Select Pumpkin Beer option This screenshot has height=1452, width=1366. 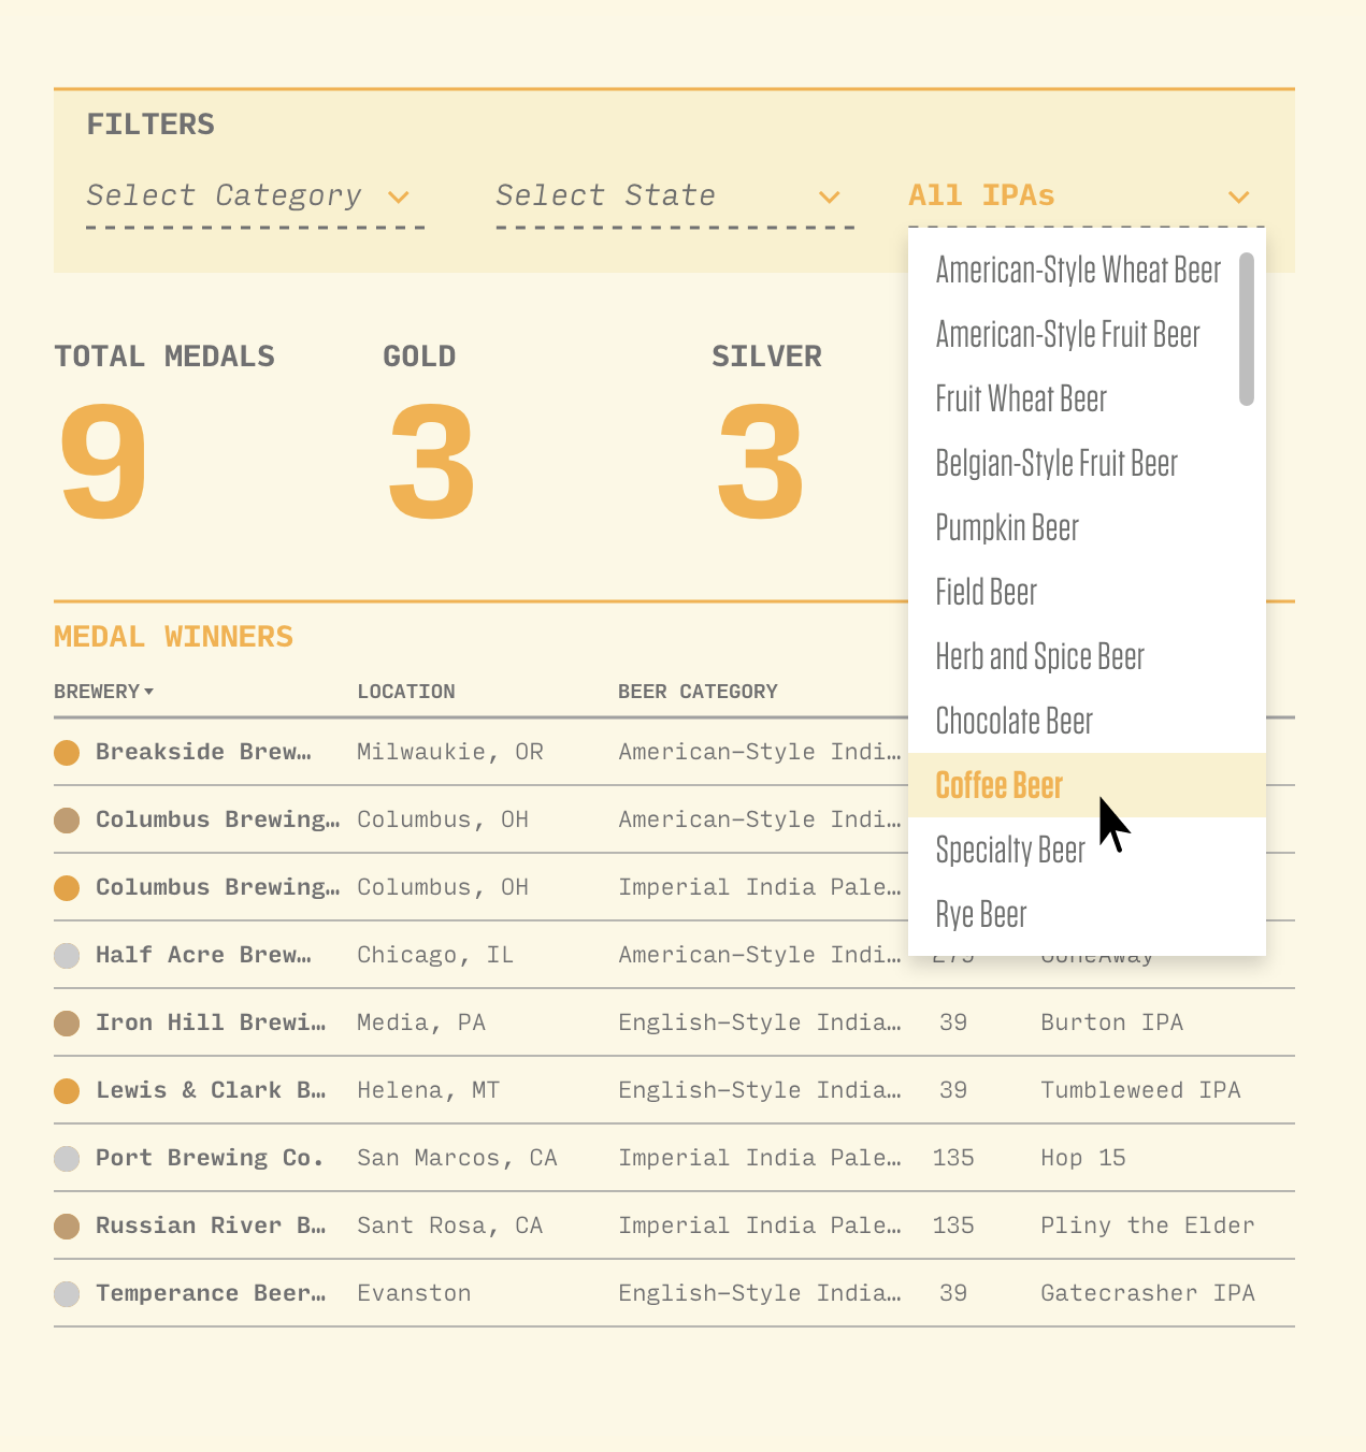pyautogui.click(x=1007, y=528)
